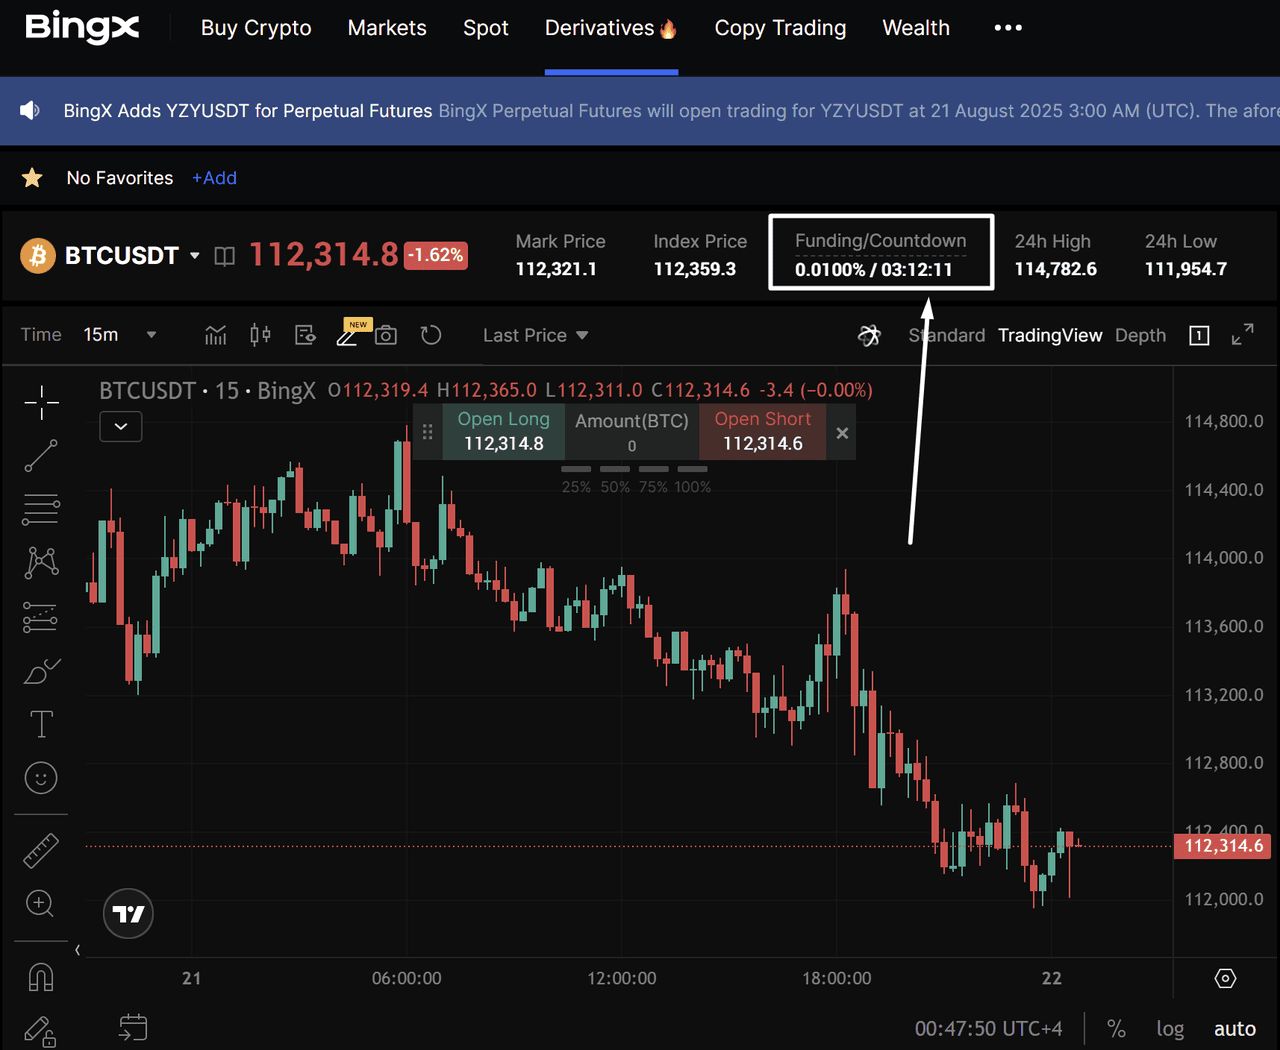Open the Last Price dropdown
1280x1050 pixels.
click(x=535, y=335)
